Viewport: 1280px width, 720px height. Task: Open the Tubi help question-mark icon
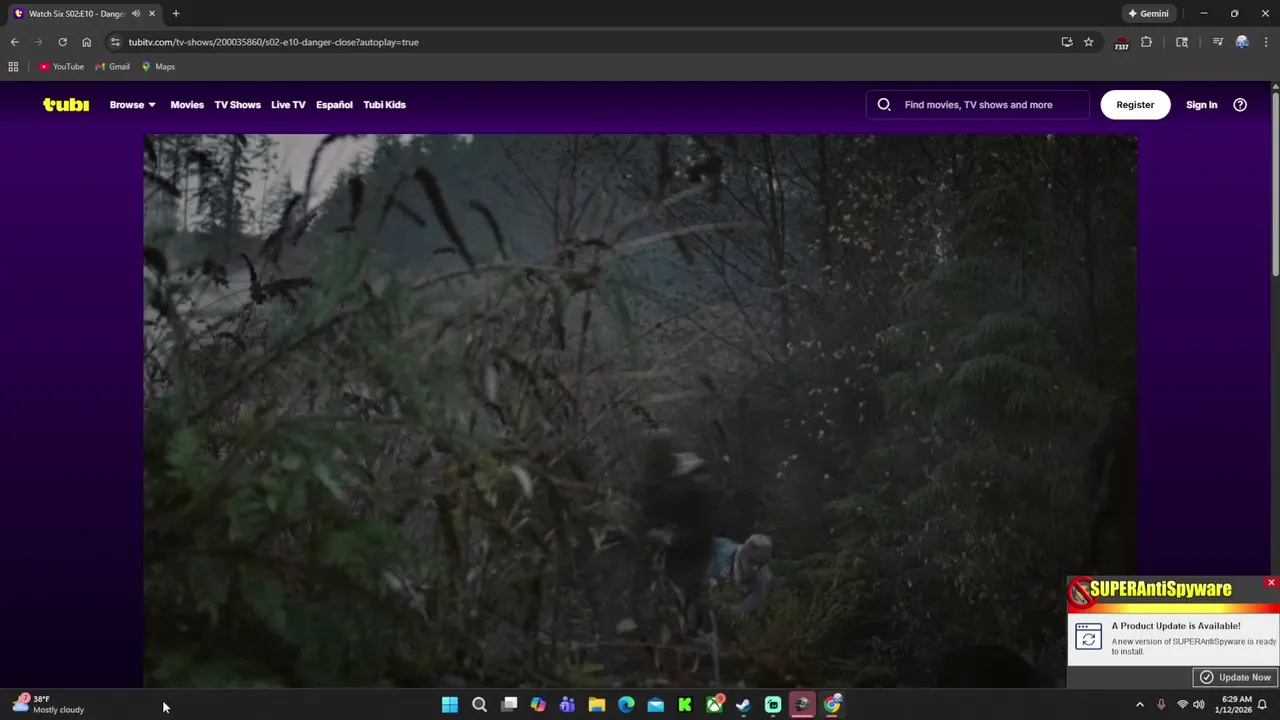click(1240, 104)
